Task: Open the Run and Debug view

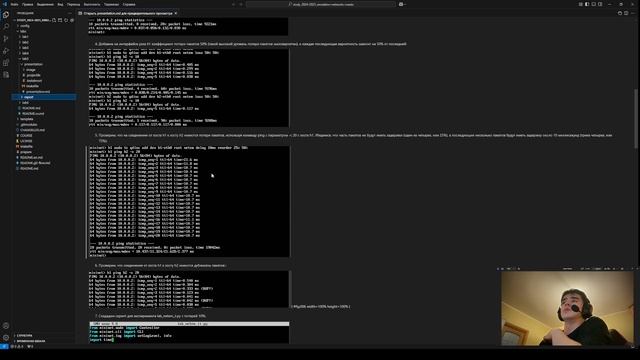Action: click(x=6, y=51)
